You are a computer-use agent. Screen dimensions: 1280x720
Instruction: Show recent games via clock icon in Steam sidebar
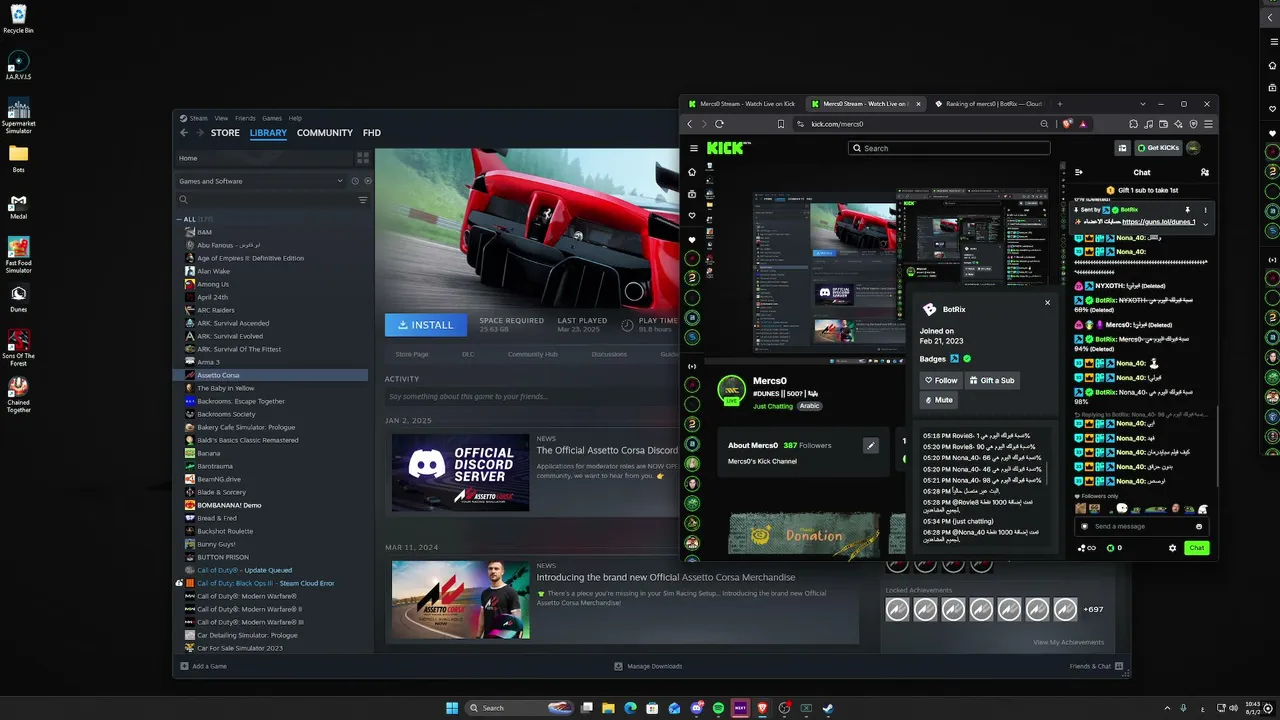pyautogui.click(x=355, y=181)
